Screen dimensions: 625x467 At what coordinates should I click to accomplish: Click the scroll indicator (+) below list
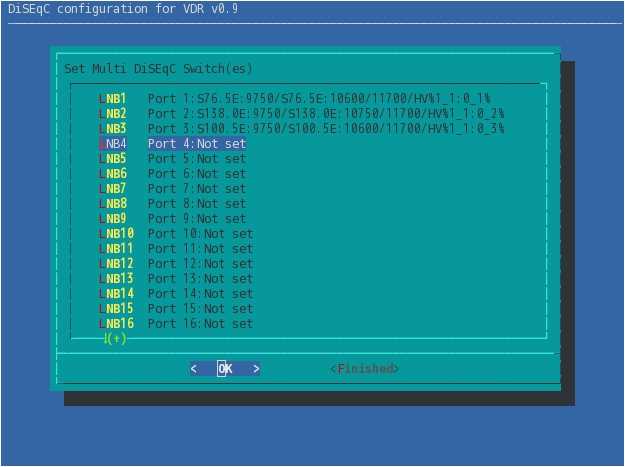point(115,339)
